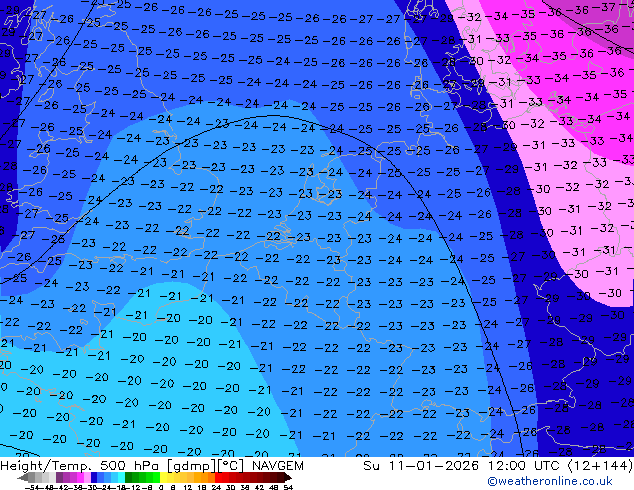The height and width of the screenshot is (490, 634).
Task: Select the cyan swatch in temperature legend
Action: pyautogui.click(x=121, y=477)
